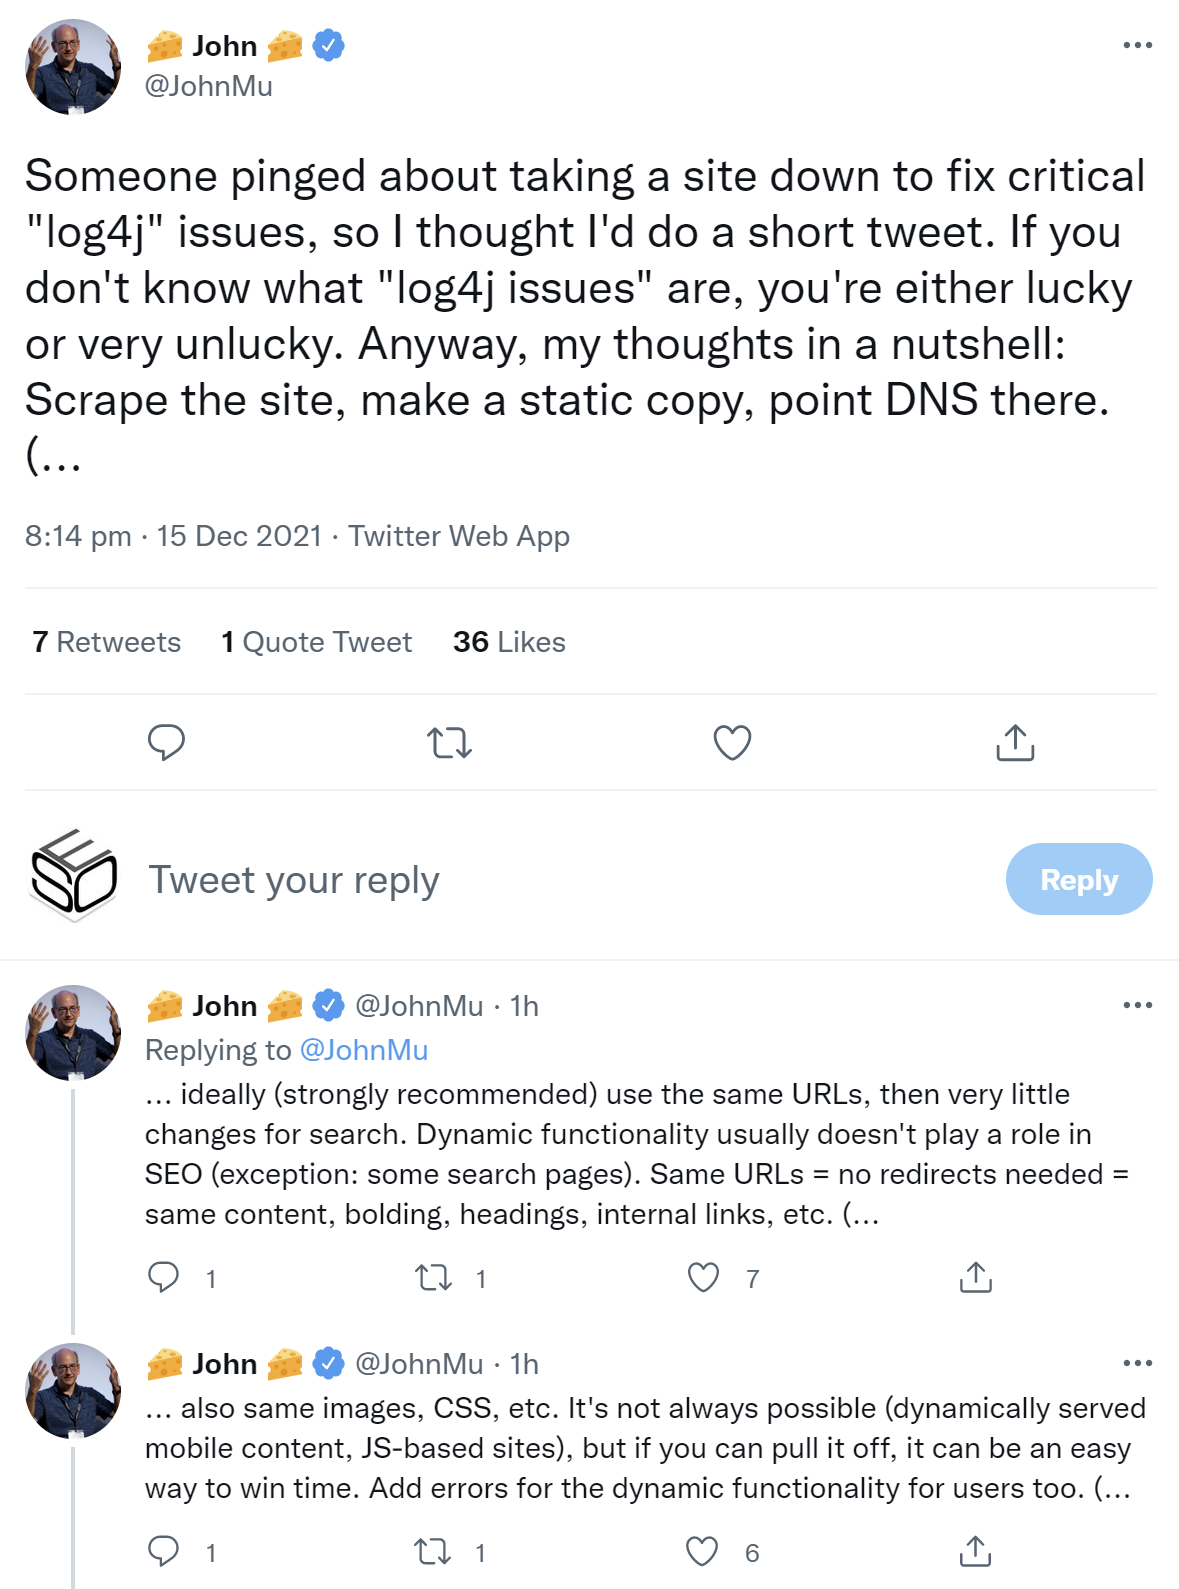1179x1589 pixels.
Task: View the list of users who liked
Action: 508,641
